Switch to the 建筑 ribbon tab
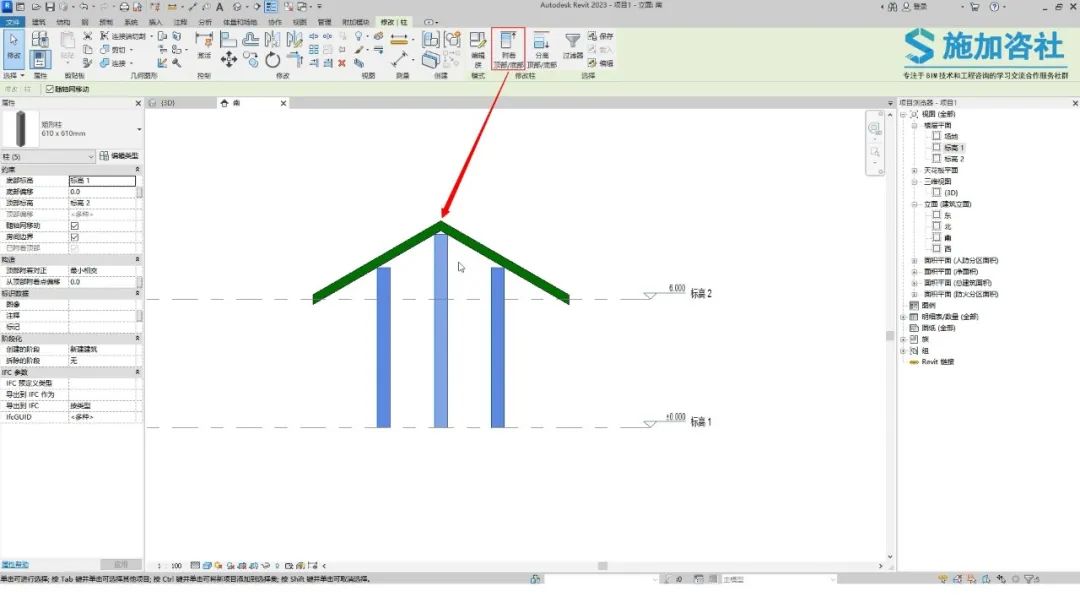1080x608 pixels. (39, 22)
